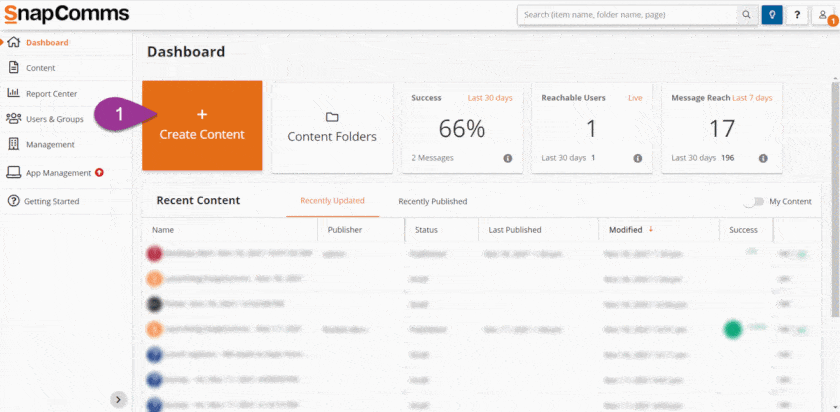Image resolution: width=840 pixels, height=412 pixels.
Task: Sort by Last Published column header
Action: point(514,230)
